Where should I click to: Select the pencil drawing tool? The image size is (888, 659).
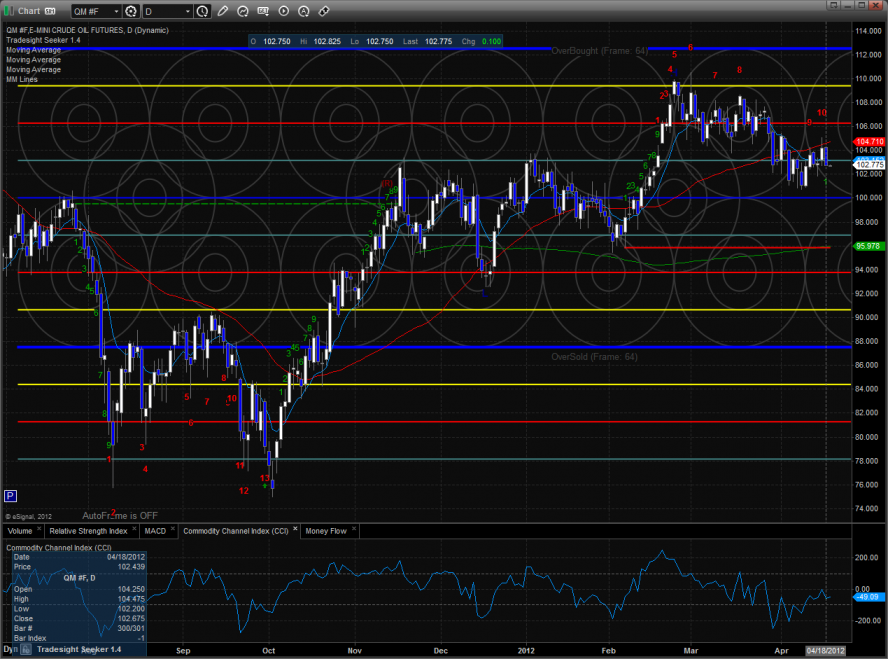coord(222,12)
